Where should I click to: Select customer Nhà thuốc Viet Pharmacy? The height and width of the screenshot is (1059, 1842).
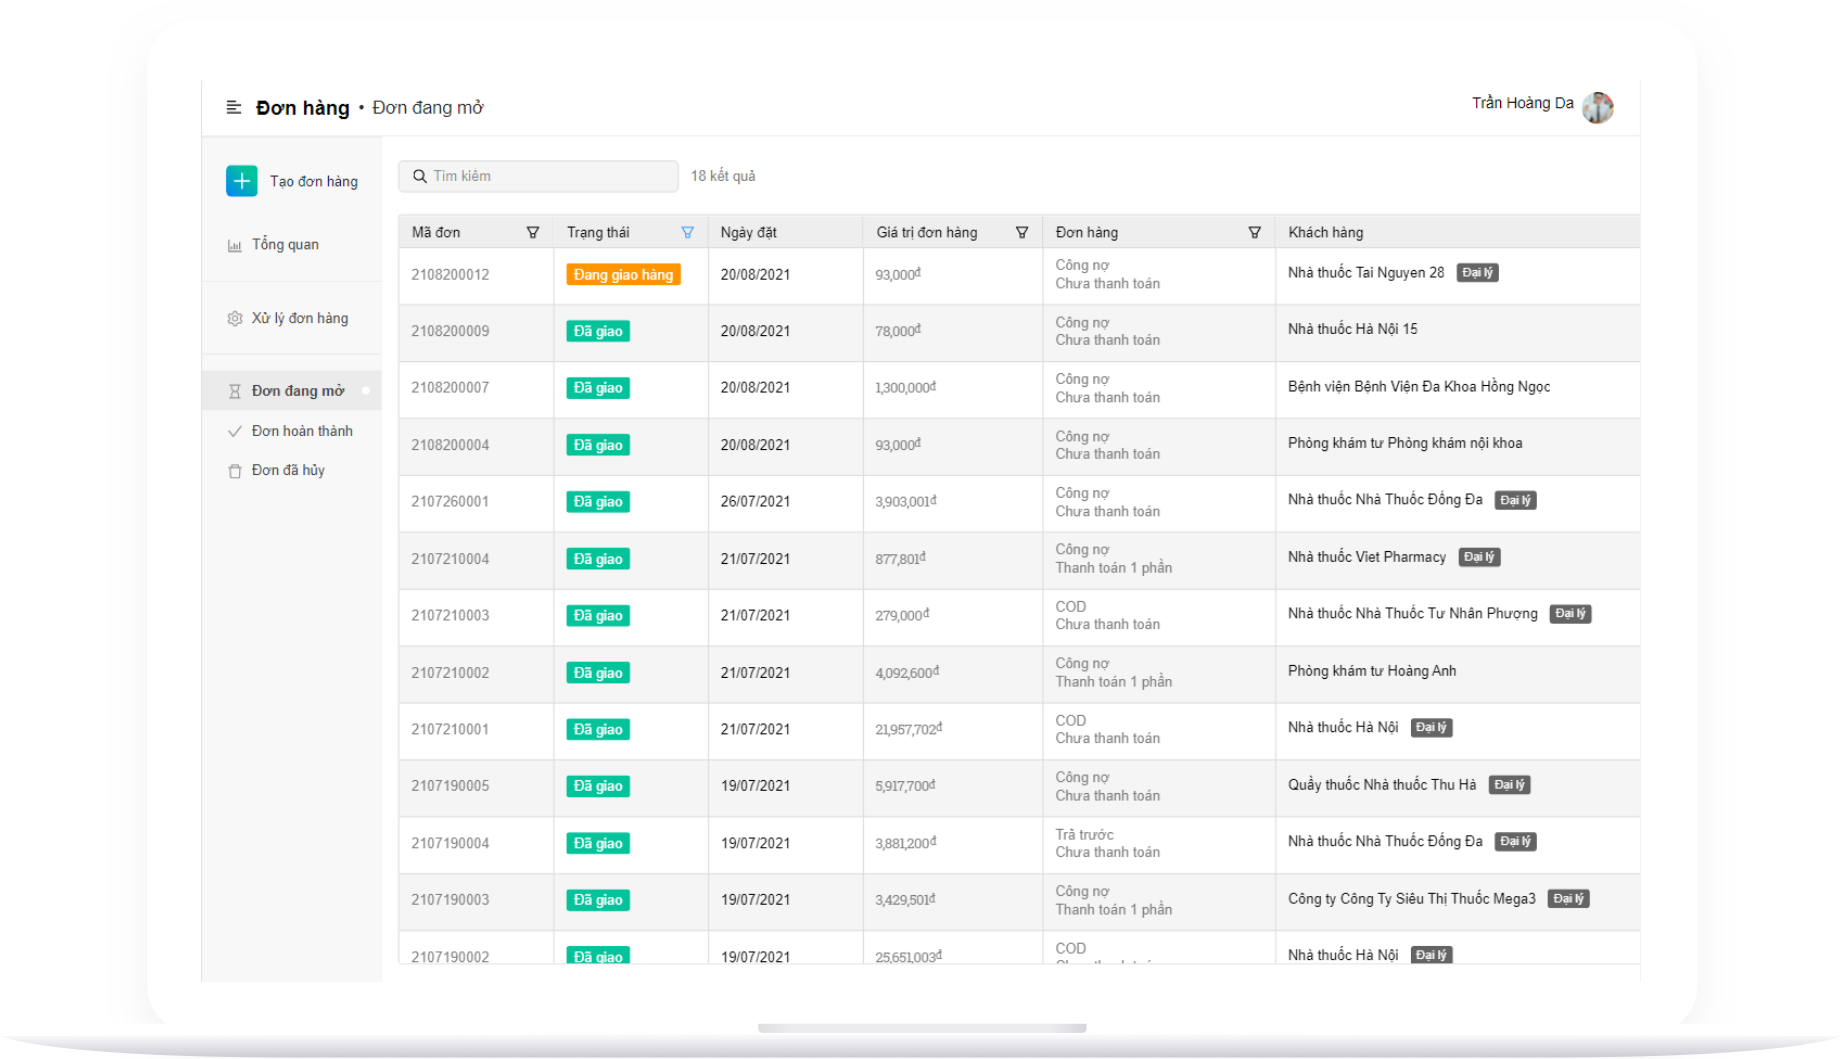click(1366, 557)
